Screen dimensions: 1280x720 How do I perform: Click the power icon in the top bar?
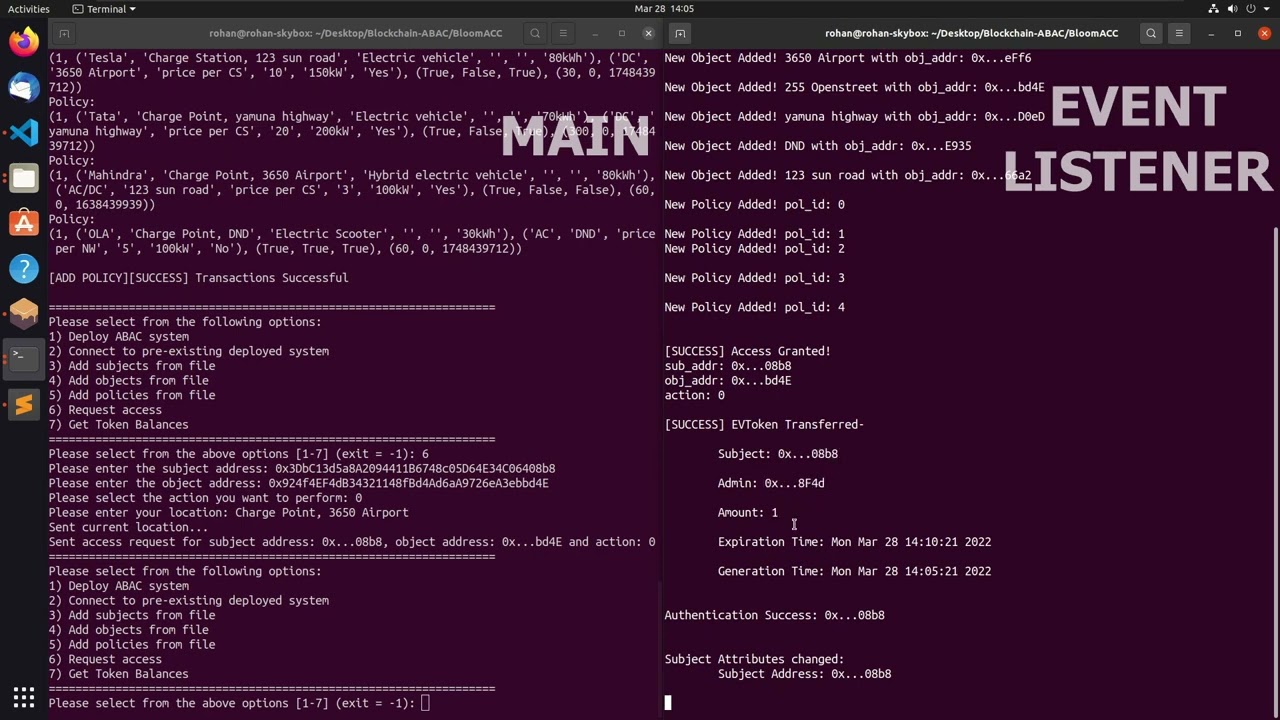(x=1253, y=9)
